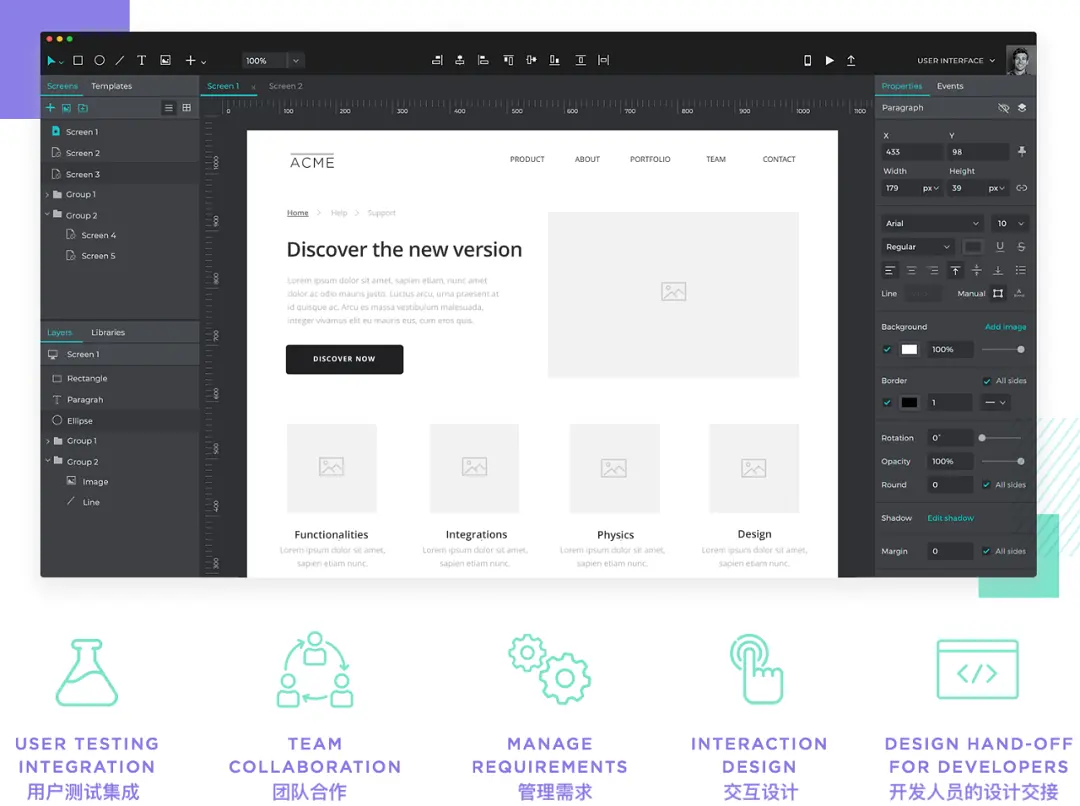Switch to the Screen 2 canvas tab

point(285,86)
